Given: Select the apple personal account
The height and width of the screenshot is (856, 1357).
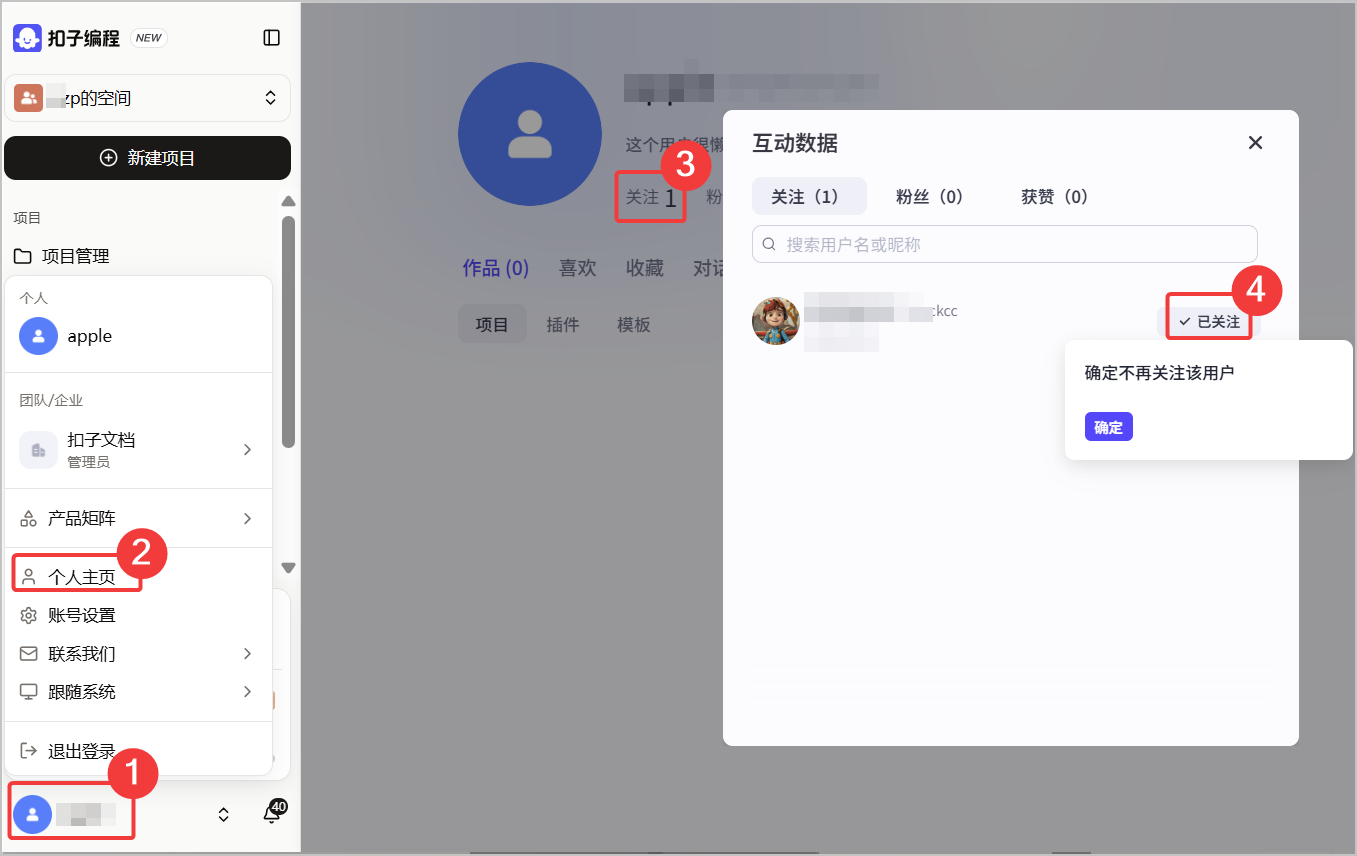Looking at the screenshot, I should click(x=138, y=336).
